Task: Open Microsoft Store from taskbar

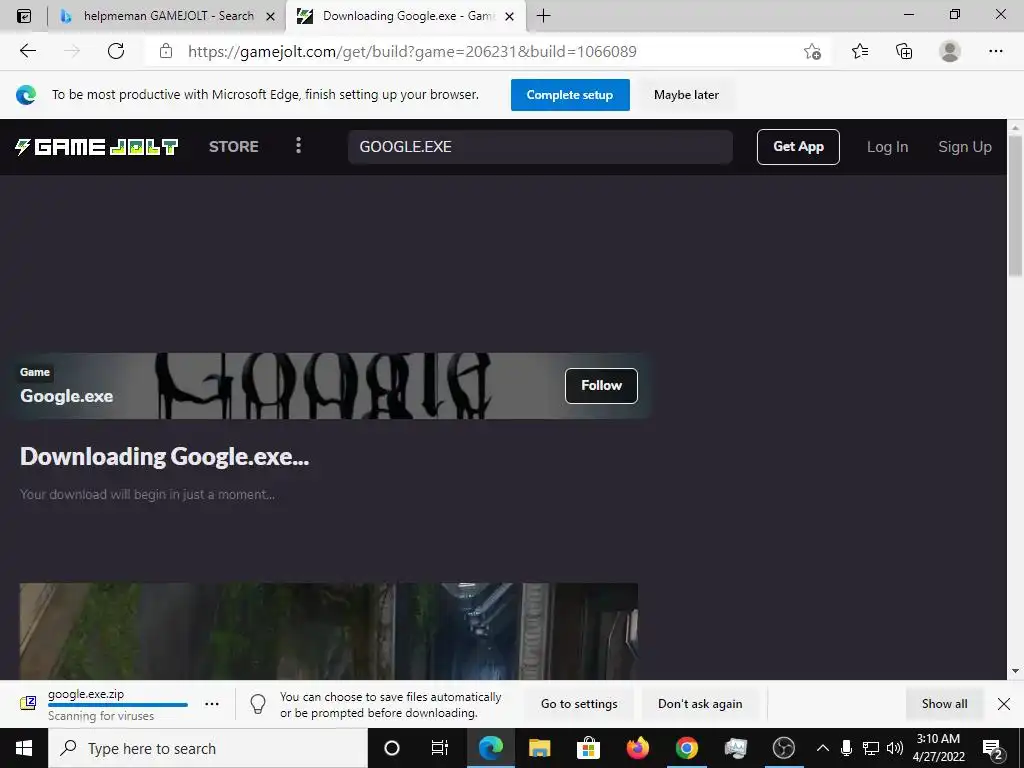Action: click(x=588, y=748)
